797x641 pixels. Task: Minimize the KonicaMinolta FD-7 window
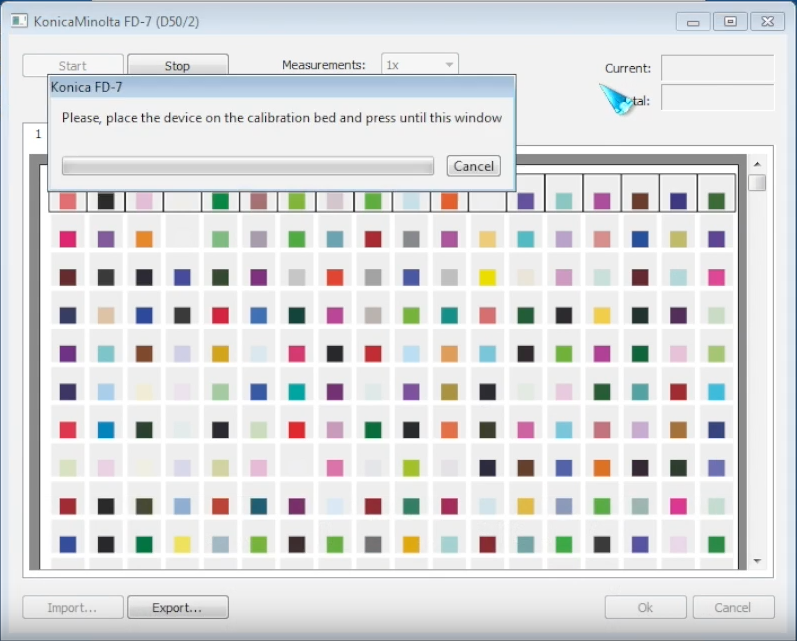click(693, 22)
